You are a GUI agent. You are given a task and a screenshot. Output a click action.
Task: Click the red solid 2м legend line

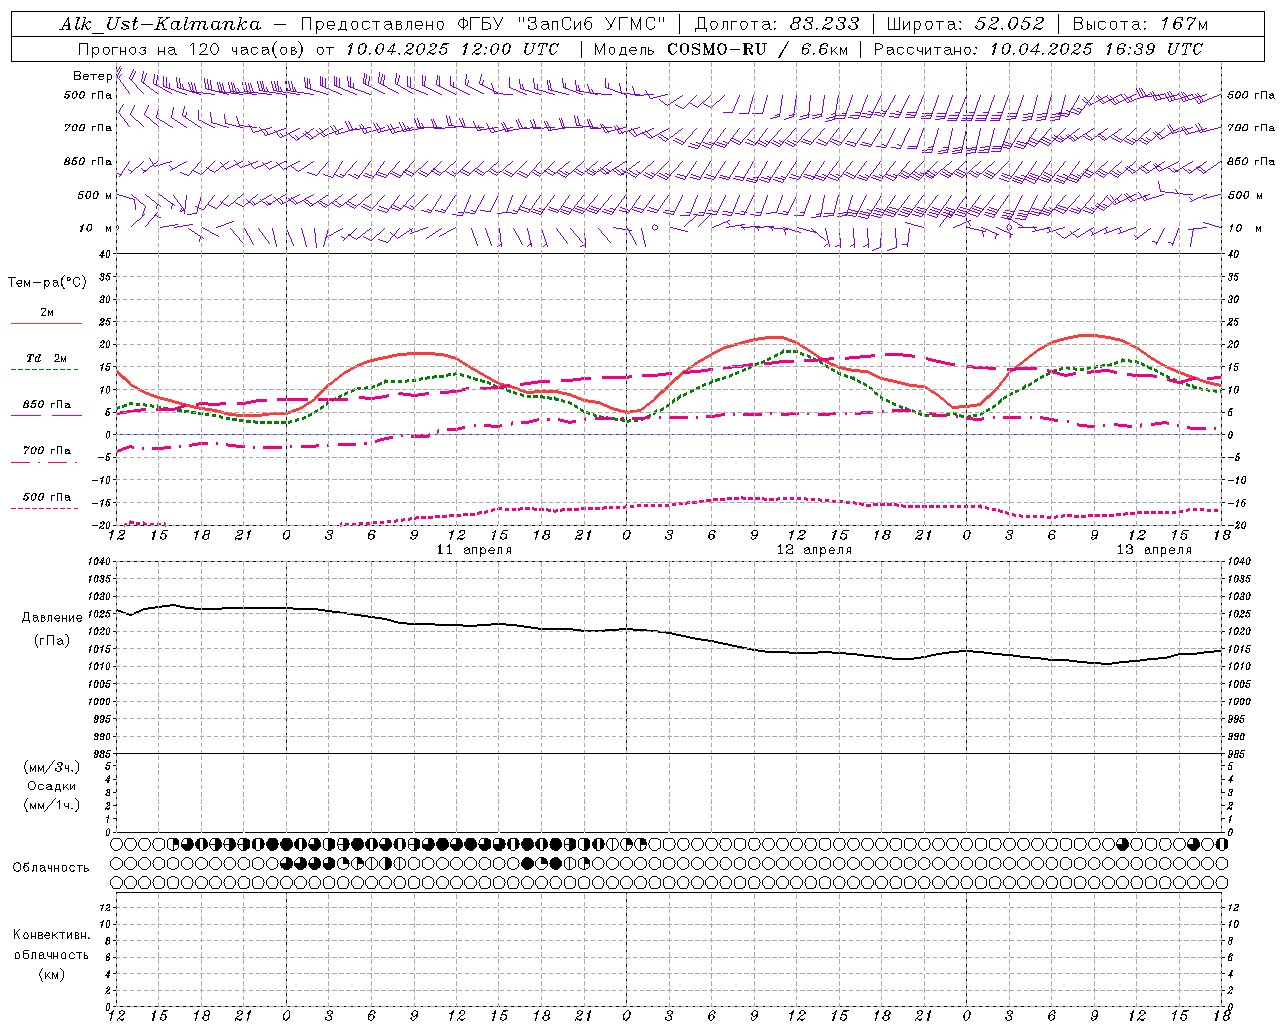[x=46, y=324]
